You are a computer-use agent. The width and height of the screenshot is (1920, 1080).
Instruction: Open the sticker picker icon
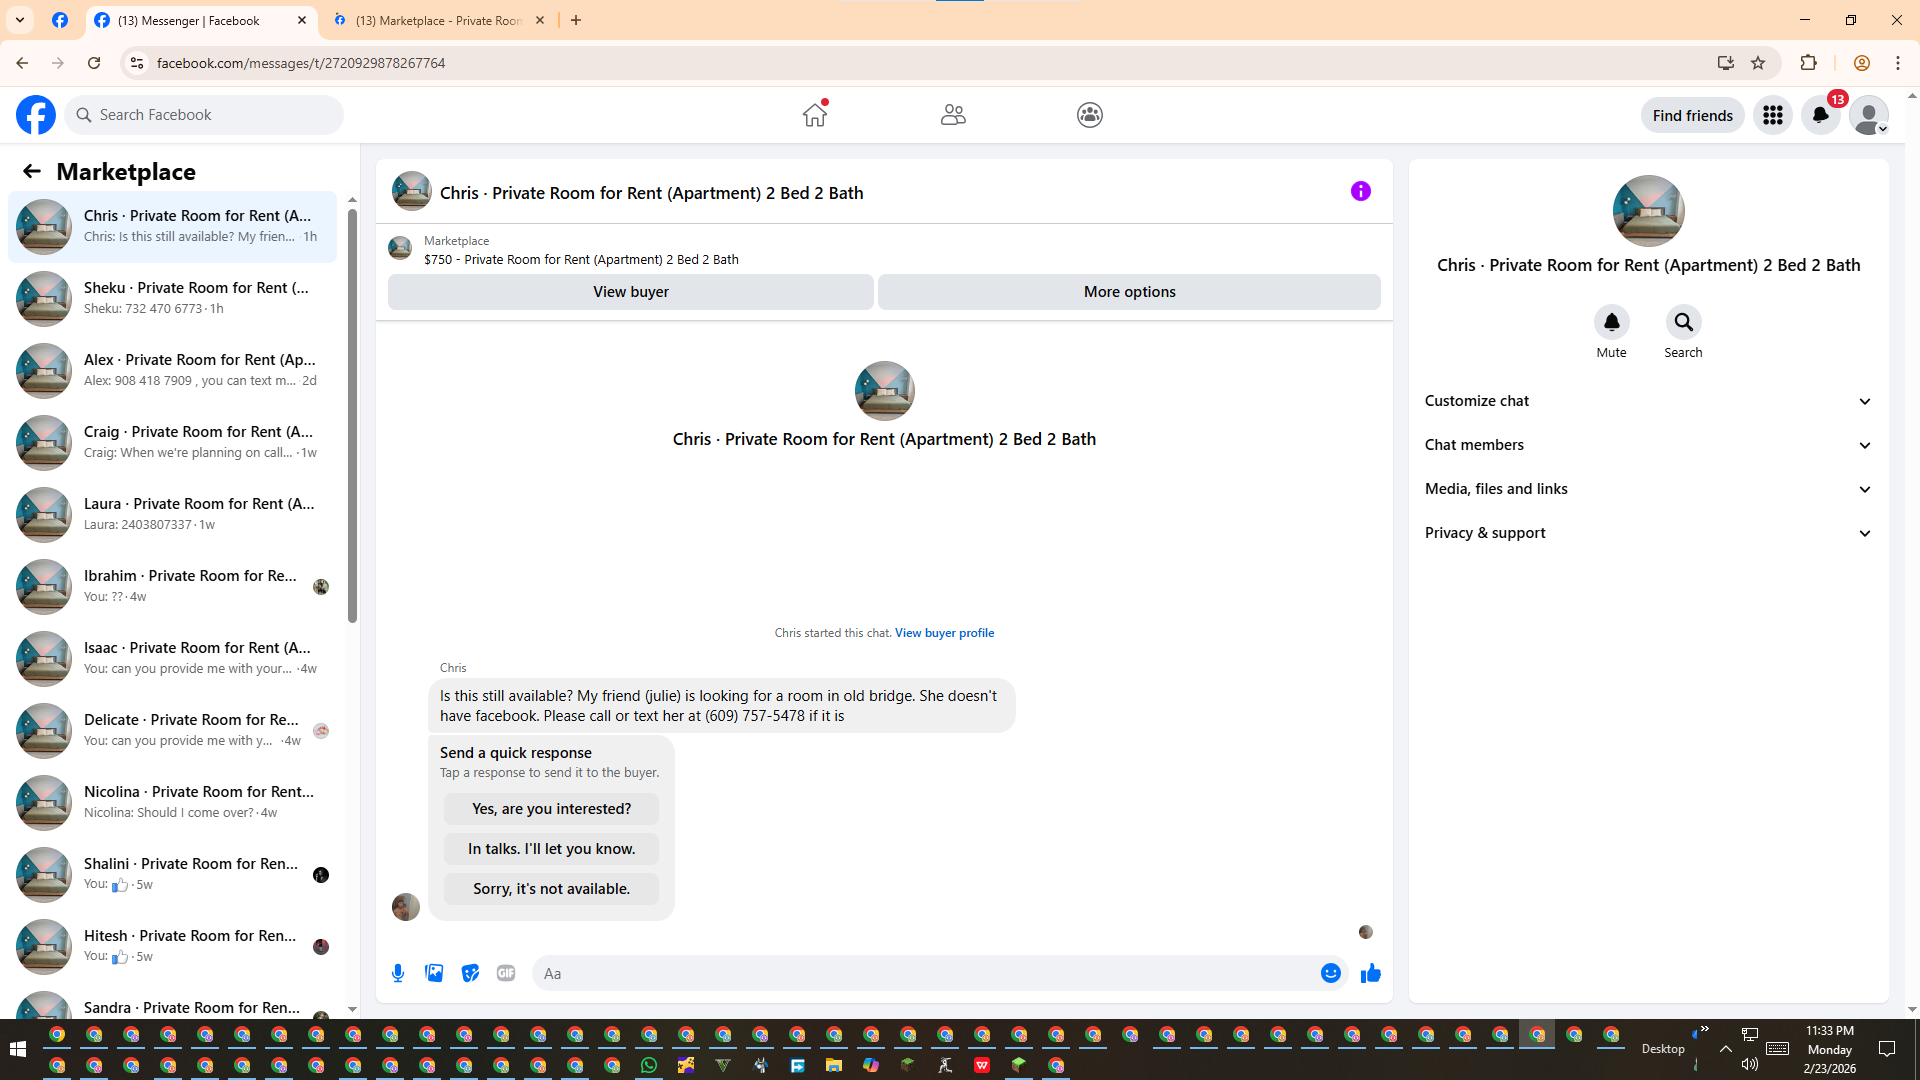470,973
